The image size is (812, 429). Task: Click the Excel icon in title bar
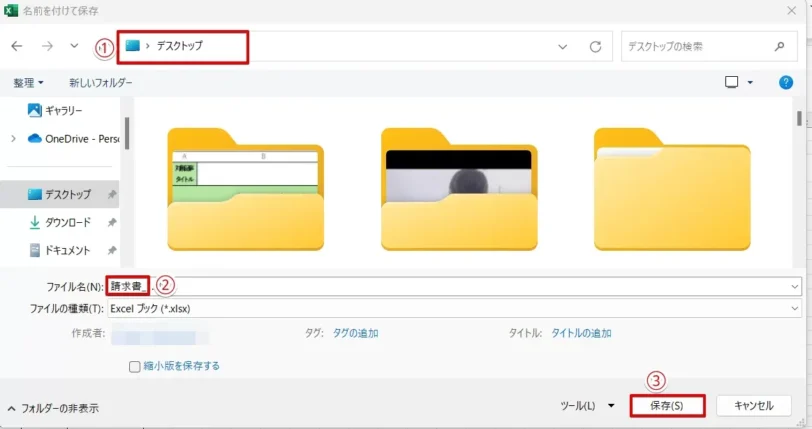(10, 10)
